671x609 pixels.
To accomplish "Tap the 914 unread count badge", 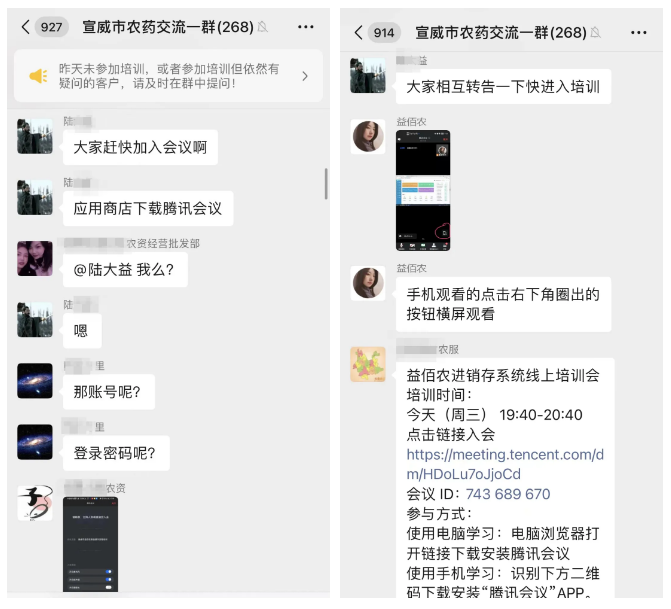I will coord(384,33).
